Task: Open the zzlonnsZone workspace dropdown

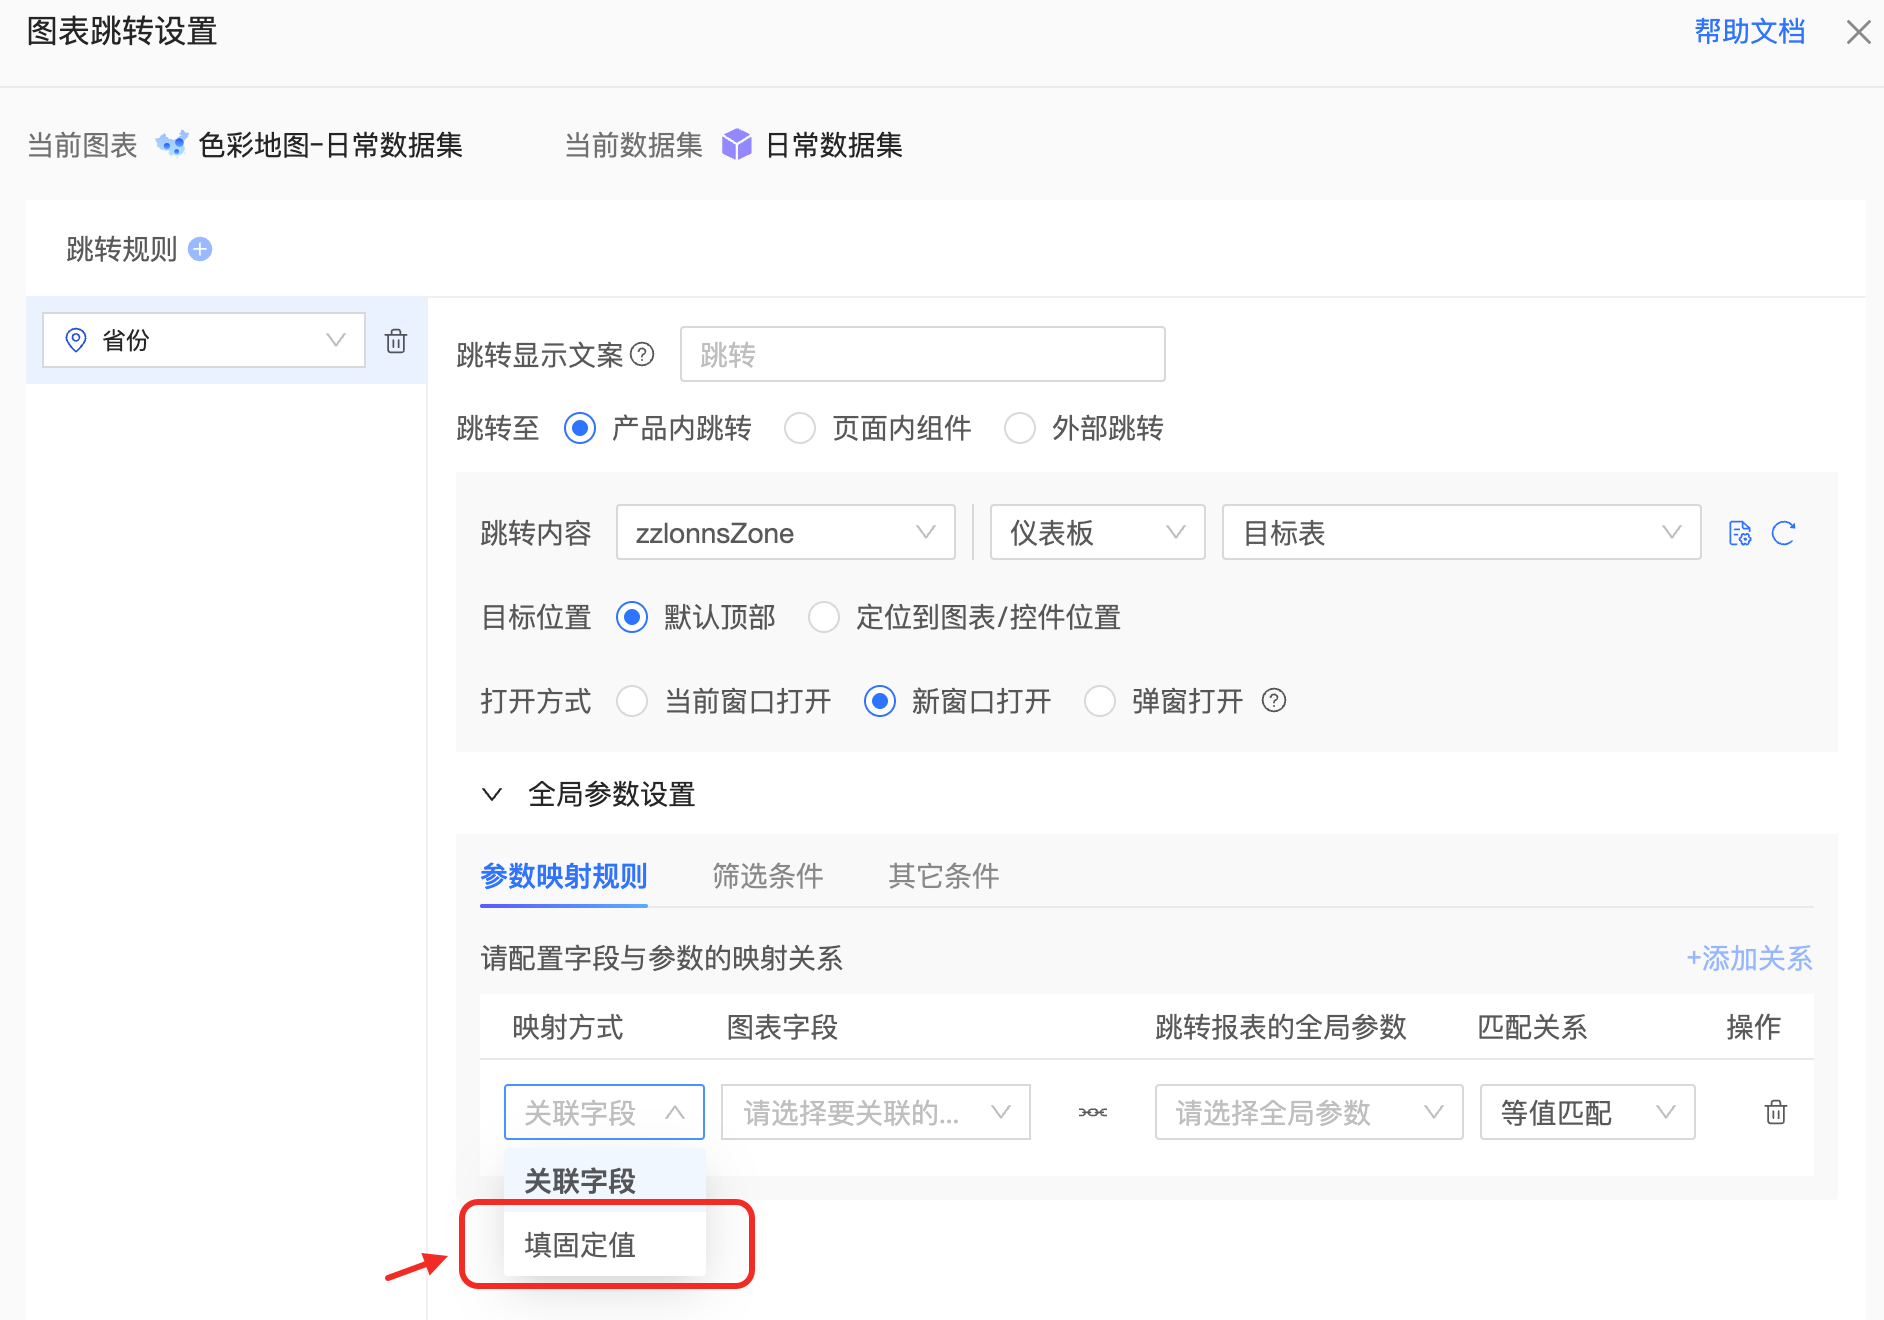Action: click(x=785, y=533)
